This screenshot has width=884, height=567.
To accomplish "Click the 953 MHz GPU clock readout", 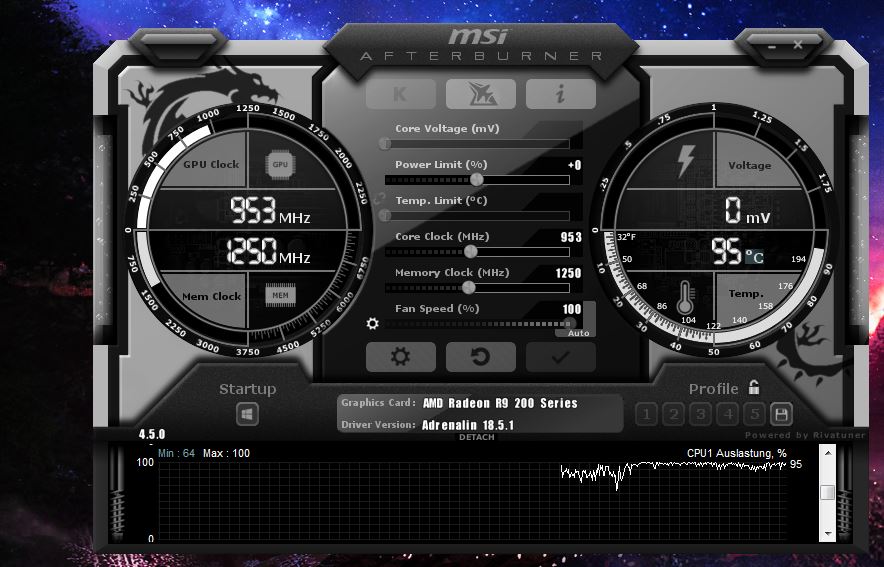I will point(269,210).
